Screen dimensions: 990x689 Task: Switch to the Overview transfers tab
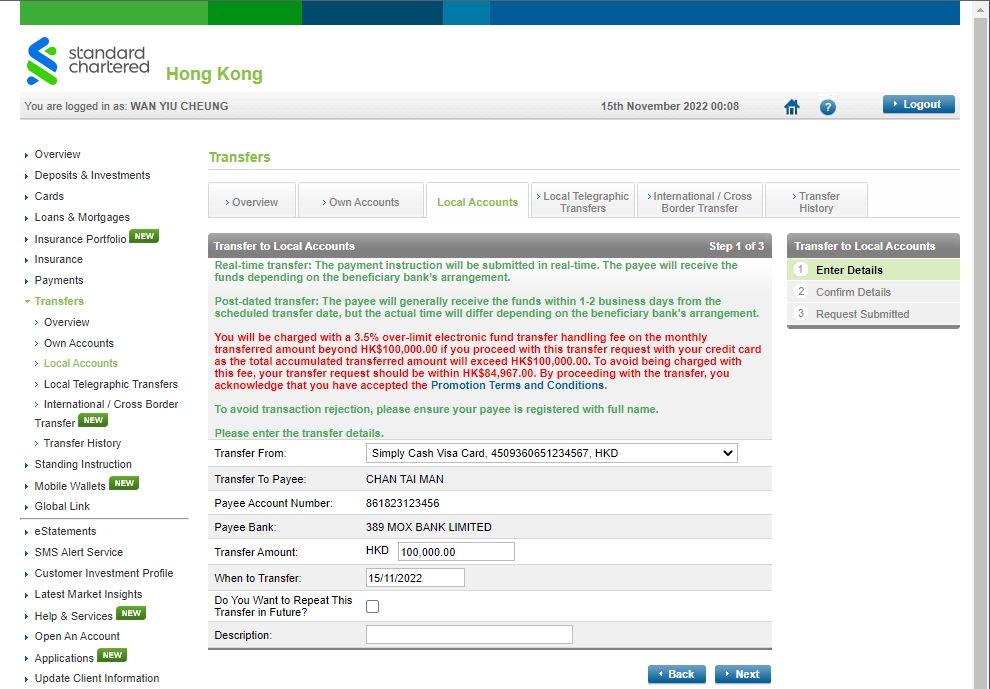pos(252,202)
